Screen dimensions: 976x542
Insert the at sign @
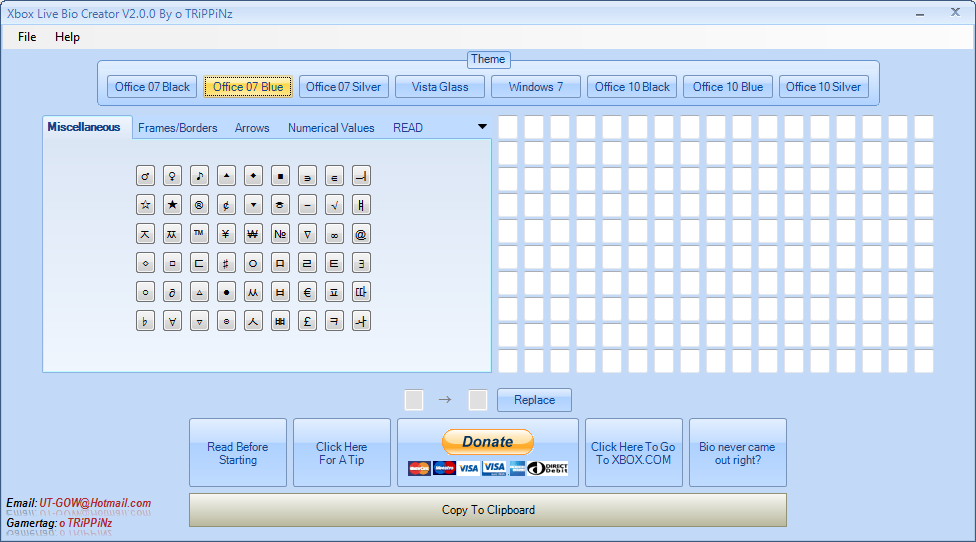tap(361, 234)
